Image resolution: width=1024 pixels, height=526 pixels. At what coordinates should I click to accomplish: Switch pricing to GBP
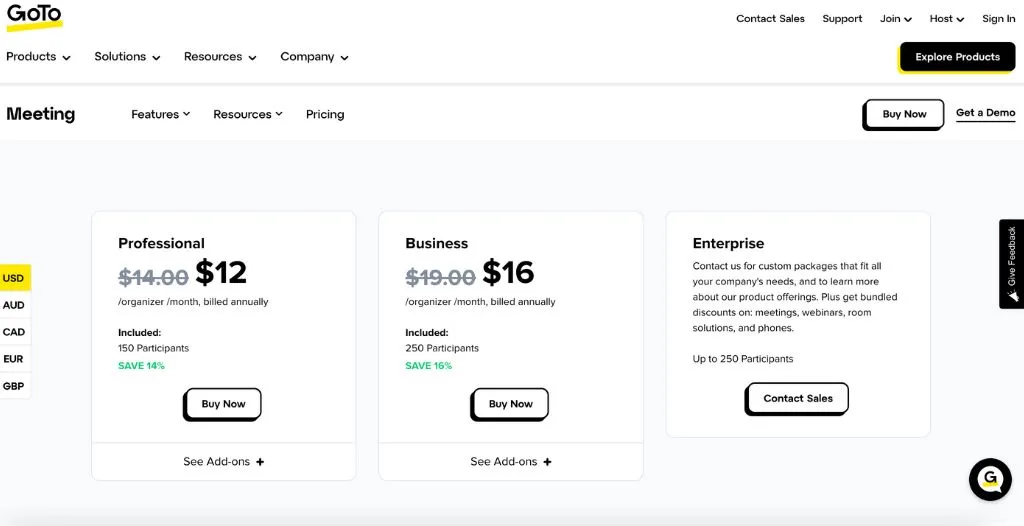pos(14,386)
